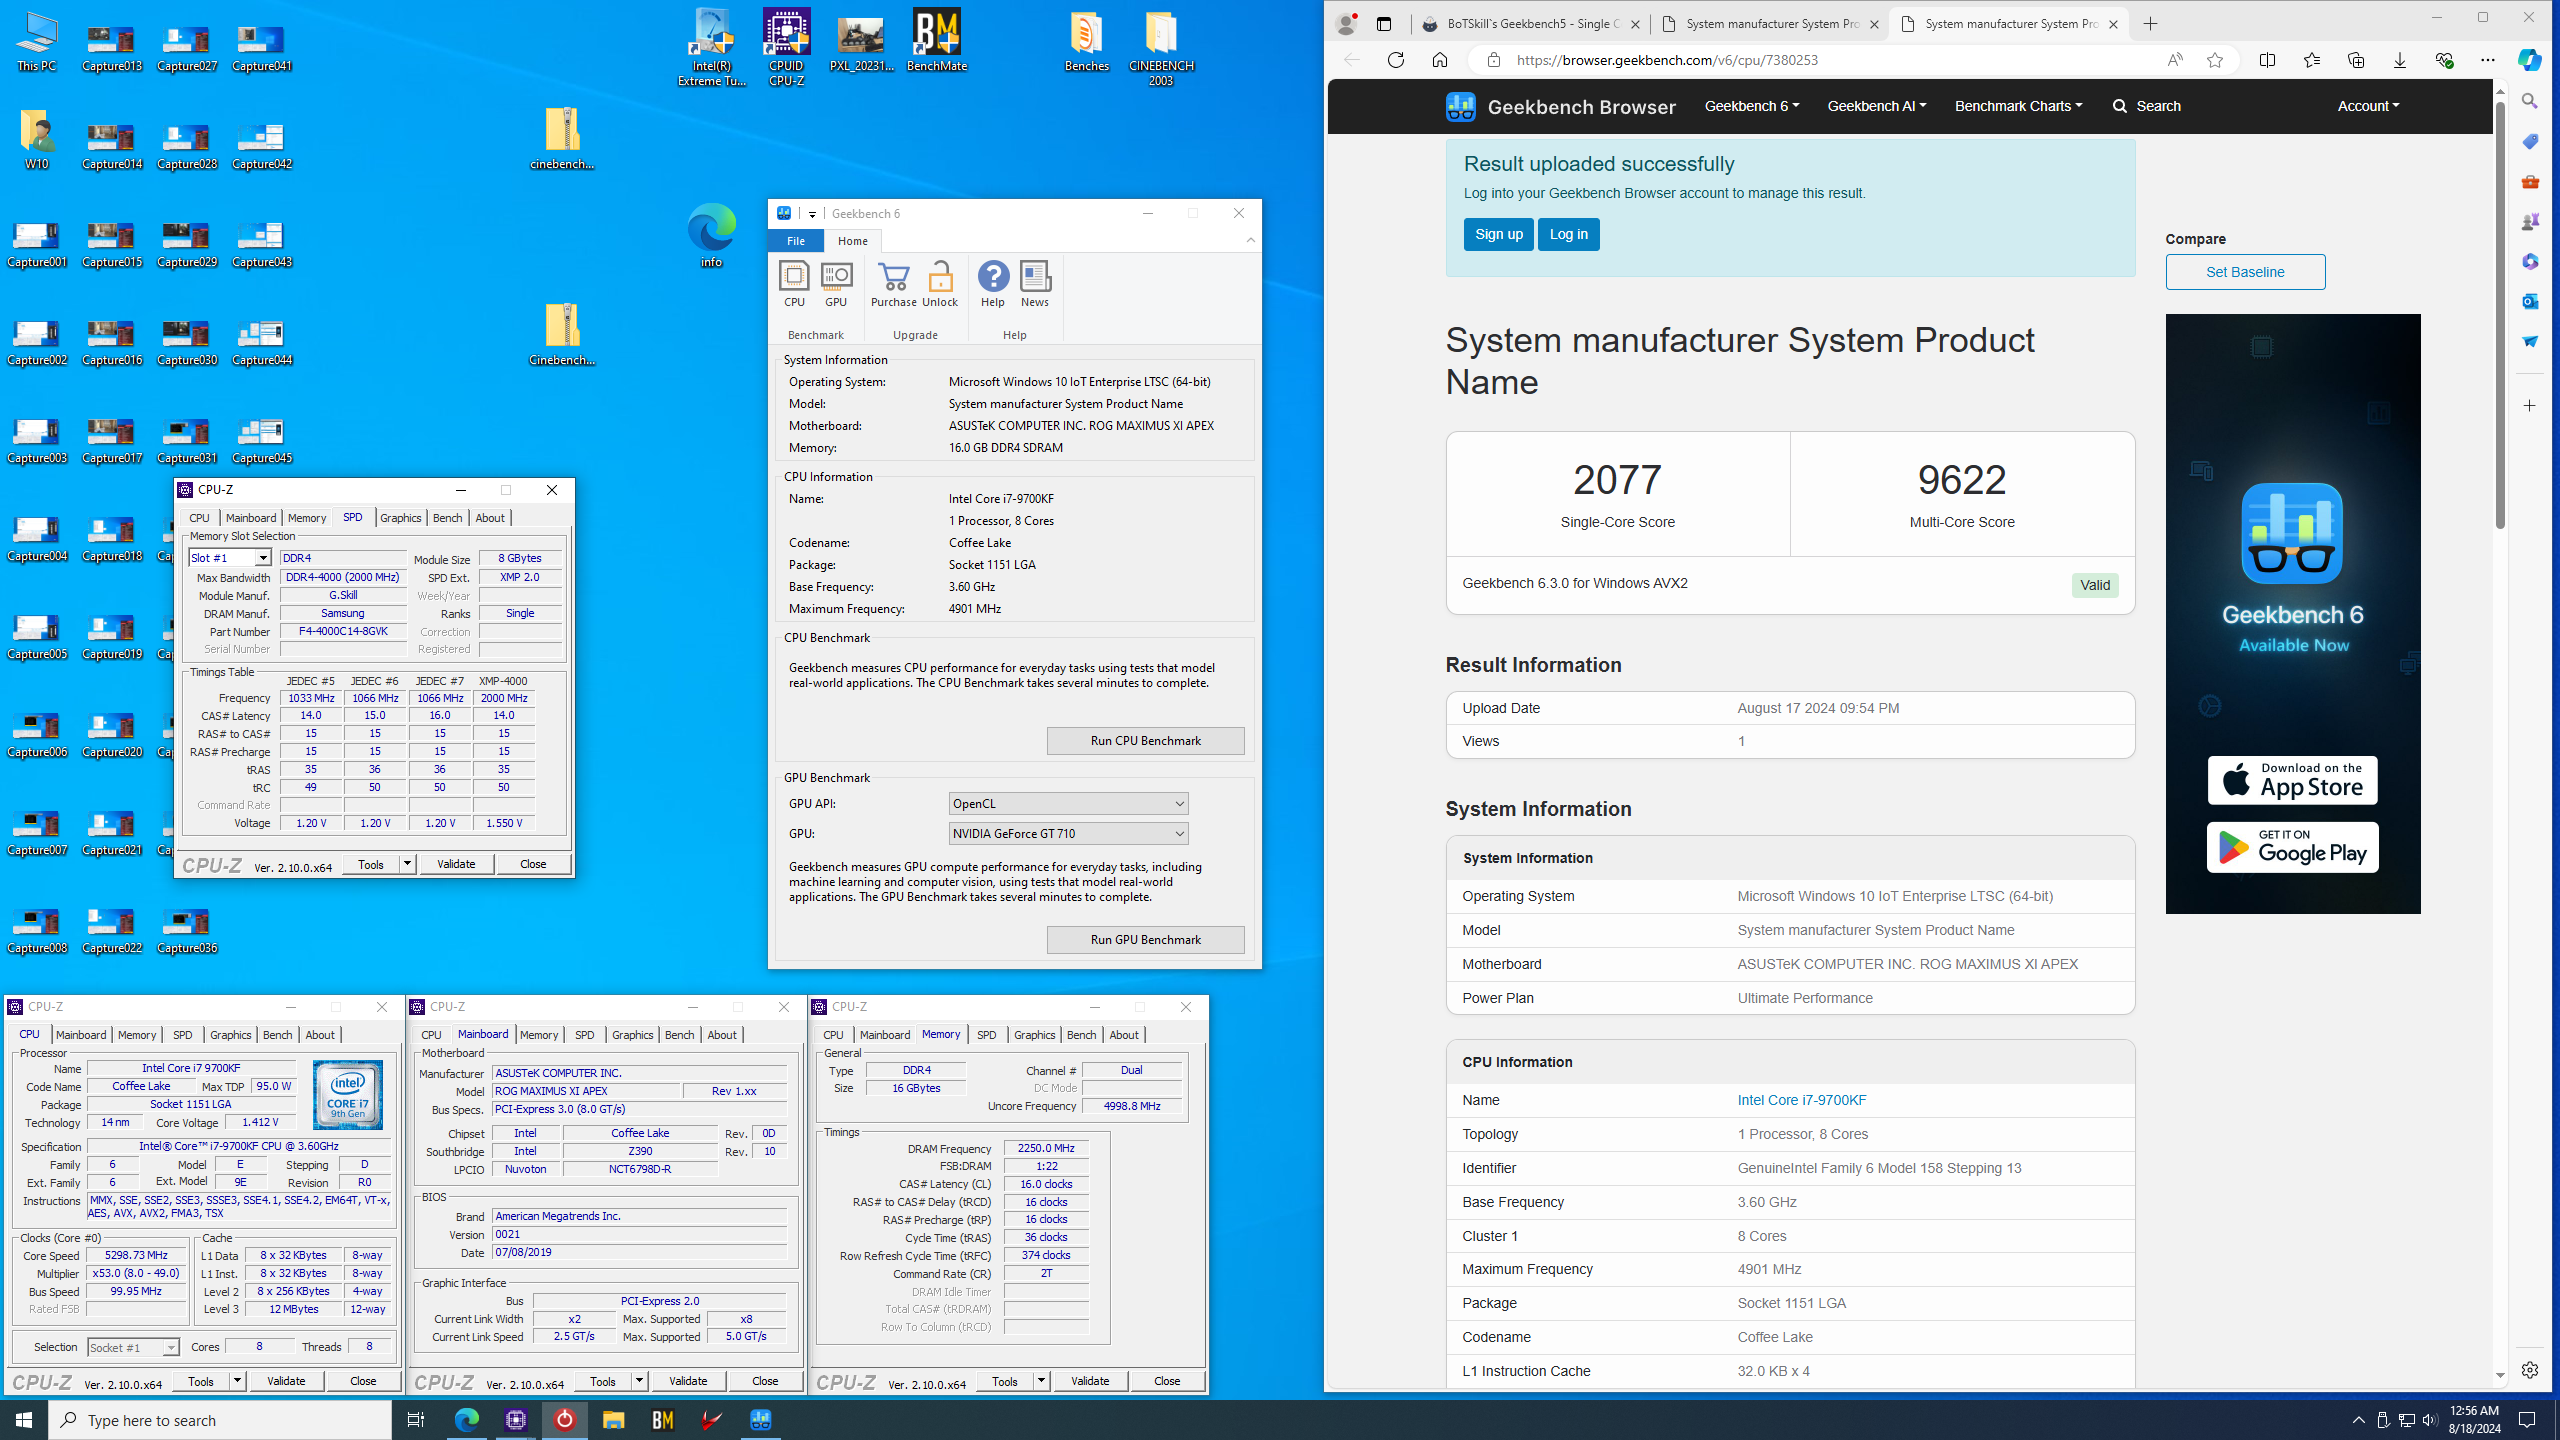Open Graphics tab in SPD CPU-Z window
Viewport: 2560px width, 1440px height.
pos(401,517)
